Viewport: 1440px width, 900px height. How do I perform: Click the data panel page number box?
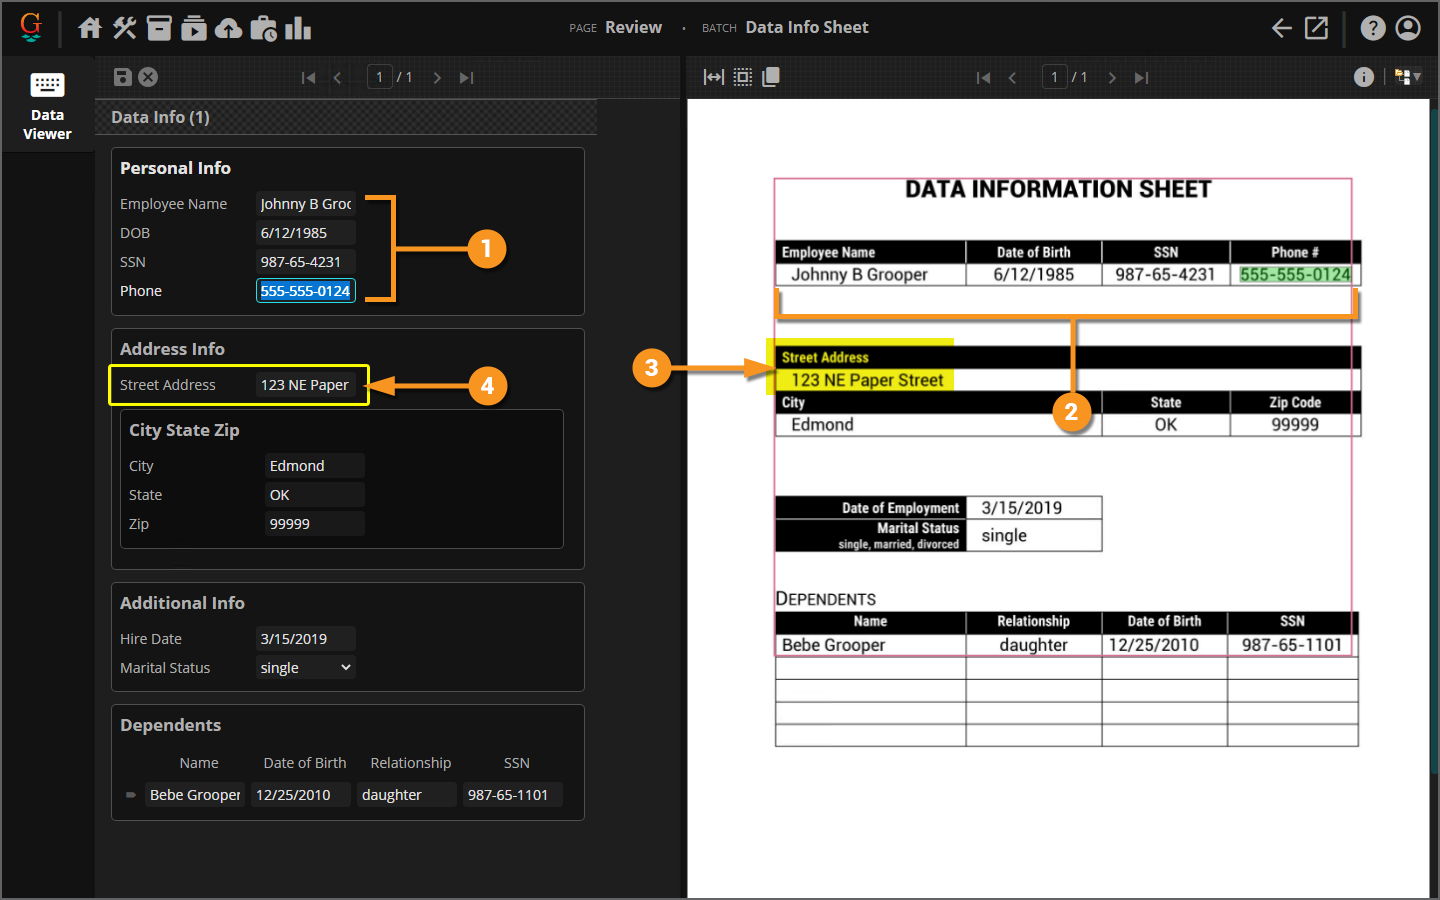point(380,77)
